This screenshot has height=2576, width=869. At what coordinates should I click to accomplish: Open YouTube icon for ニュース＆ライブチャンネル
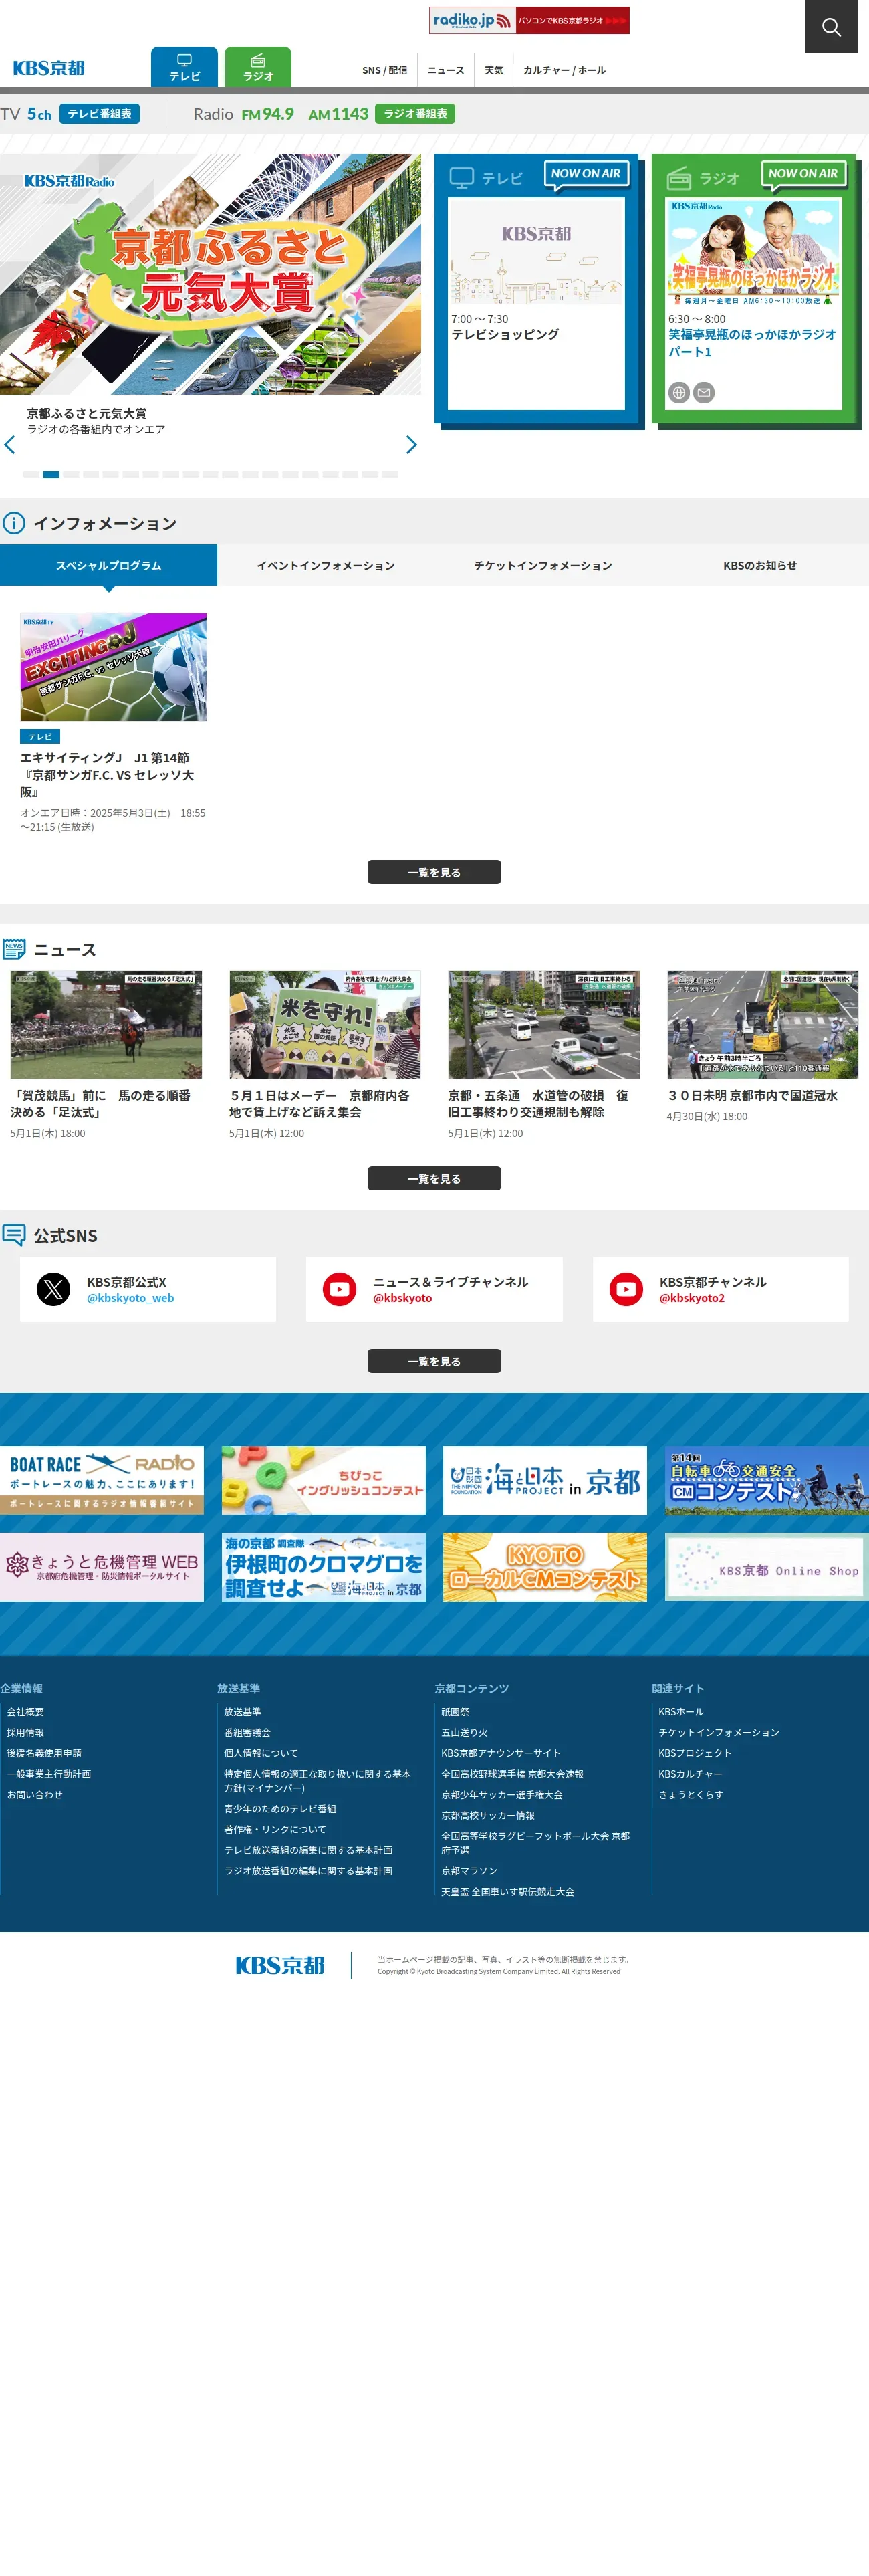click(340, 1290)
